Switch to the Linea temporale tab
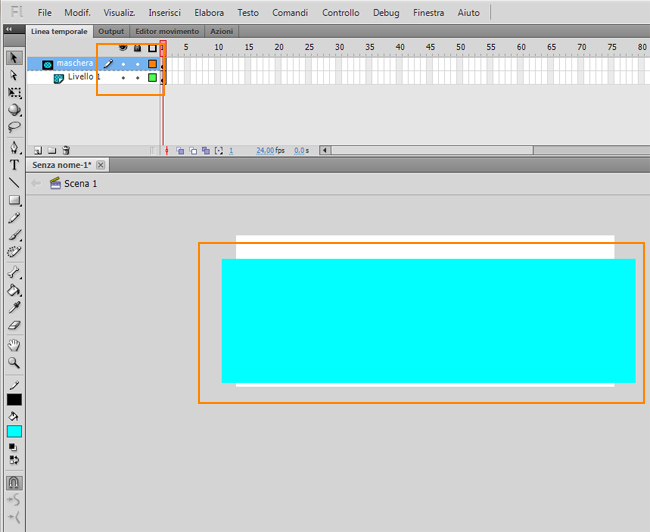This screenshot has height=532, width=650. (x=59, y=32)
